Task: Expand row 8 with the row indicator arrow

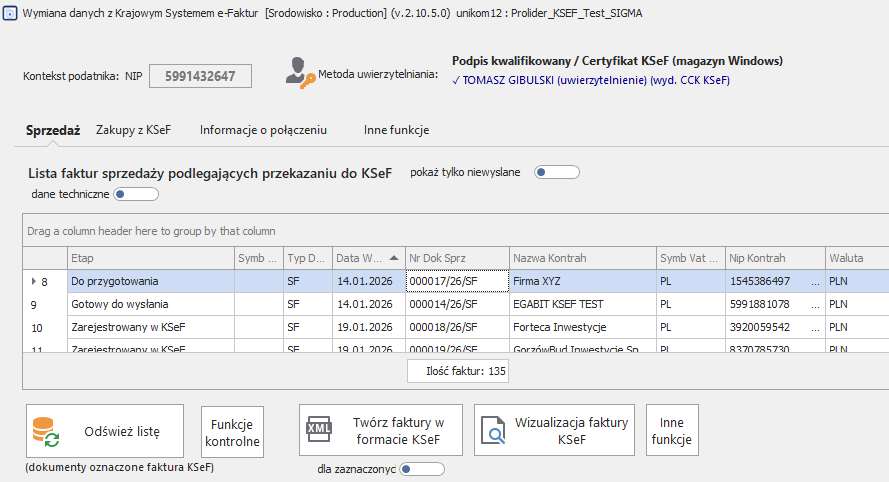Action: [x=34, y=281]
